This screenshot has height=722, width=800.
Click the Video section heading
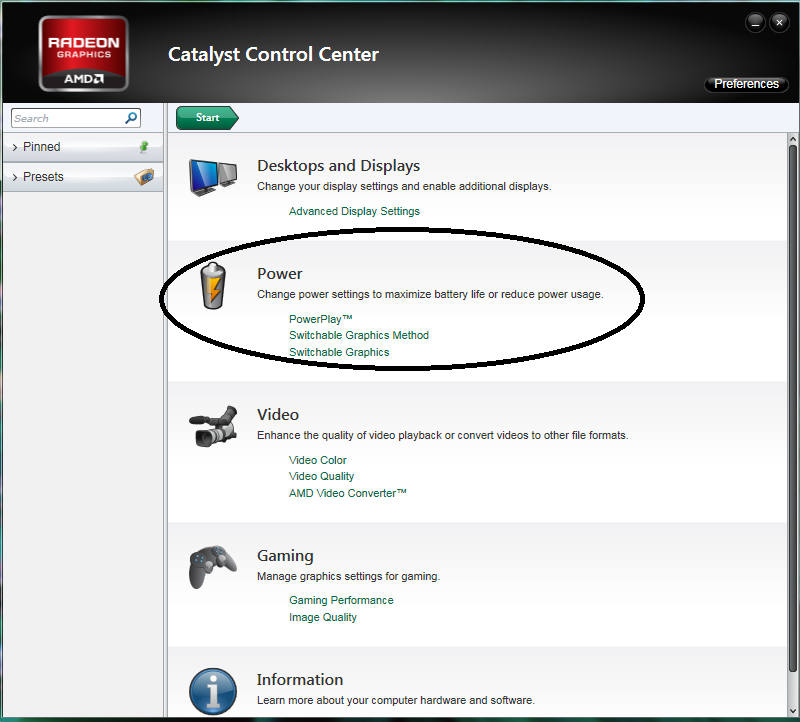(278, 414)
